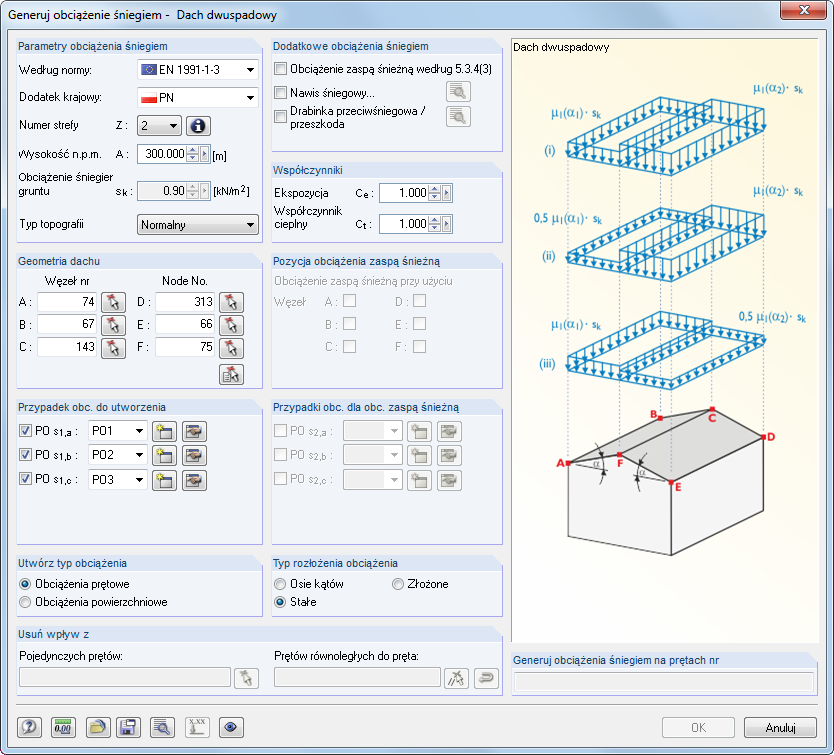The width and height of the screenshot is (834, 755).
Task: Open Typ topografii Normalny dropdown
Action: pyautogui.click(x=198, y=225)
